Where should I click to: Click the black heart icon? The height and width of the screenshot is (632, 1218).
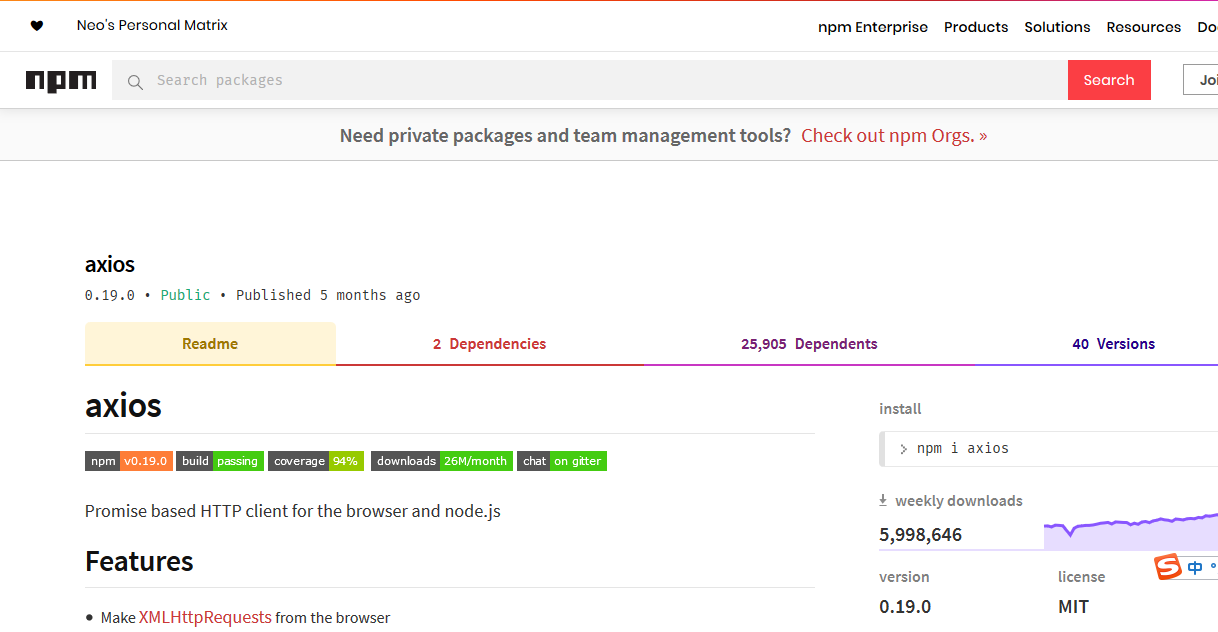pos(37,26)
